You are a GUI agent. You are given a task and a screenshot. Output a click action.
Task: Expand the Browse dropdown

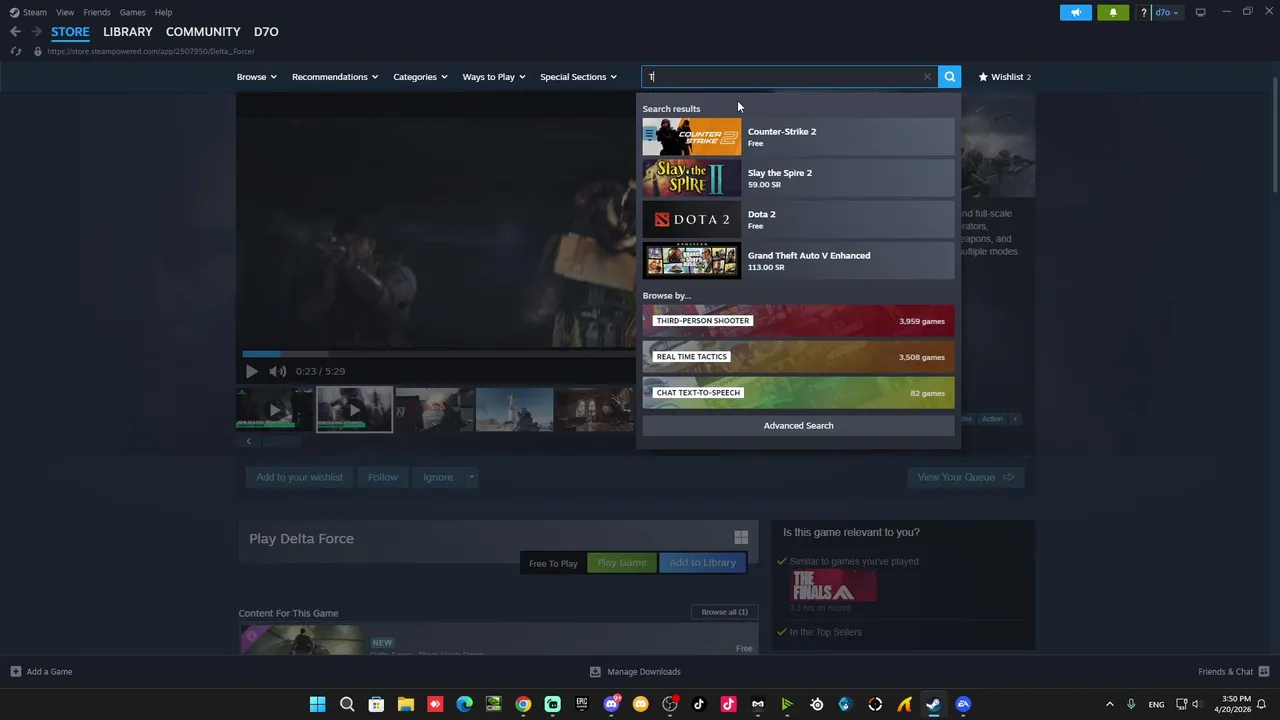click(x=256, y=77)
